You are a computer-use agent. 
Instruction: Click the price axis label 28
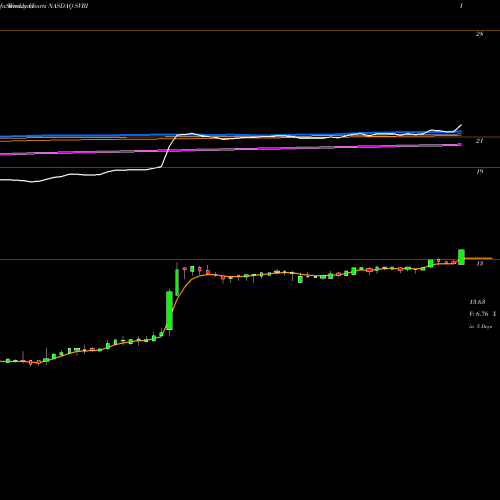(479, 34)
